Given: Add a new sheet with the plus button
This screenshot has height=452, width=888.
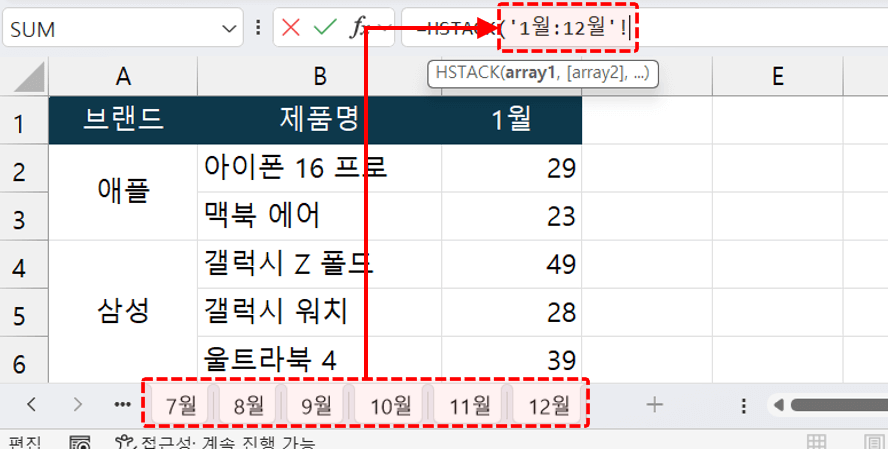Looking at the screenshot, I should point(655,404).
